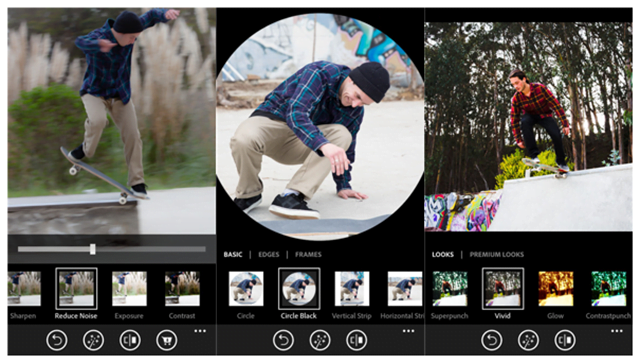Pick the Contrast adjustment thumbnail

pyautogui.click(x=182, y=289)
